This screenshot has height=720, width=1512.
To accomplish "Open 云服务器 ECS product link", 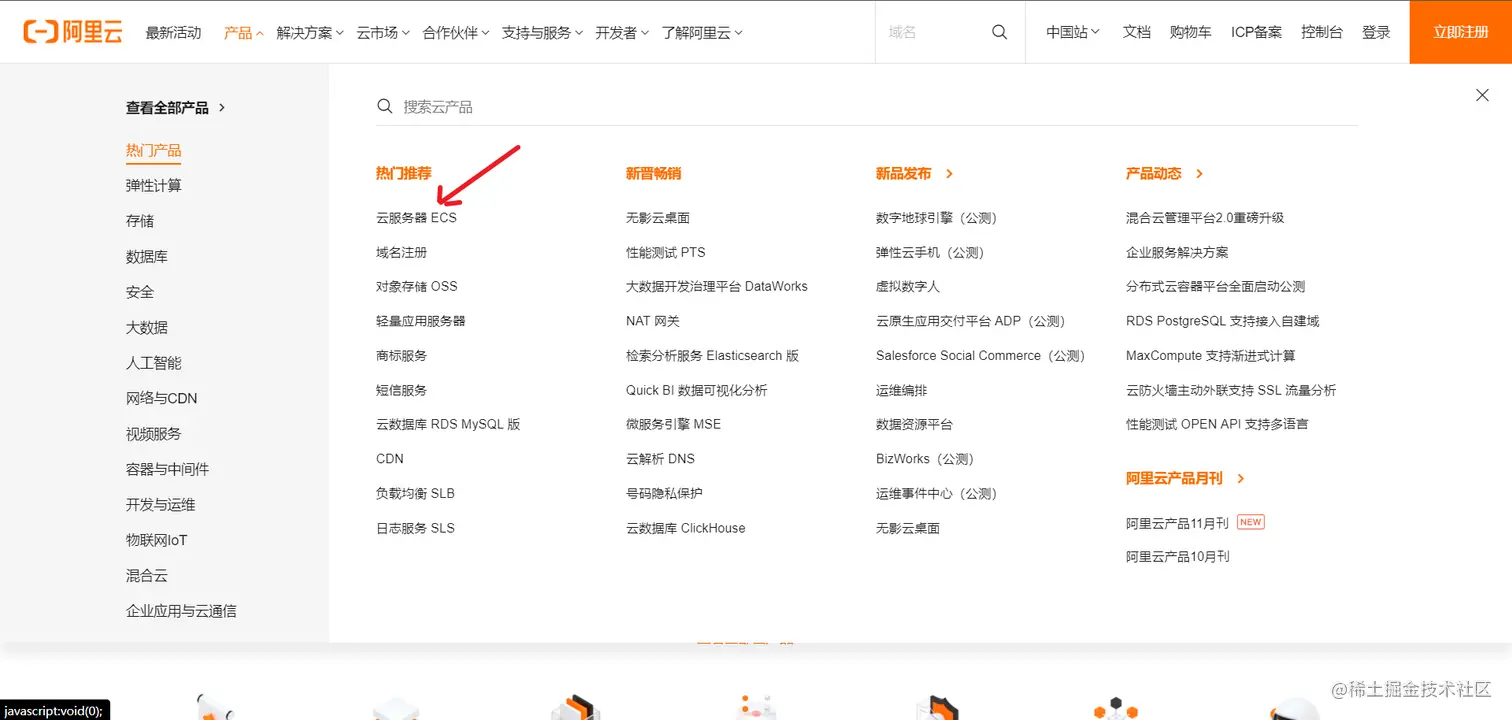I will coord(416,217).
